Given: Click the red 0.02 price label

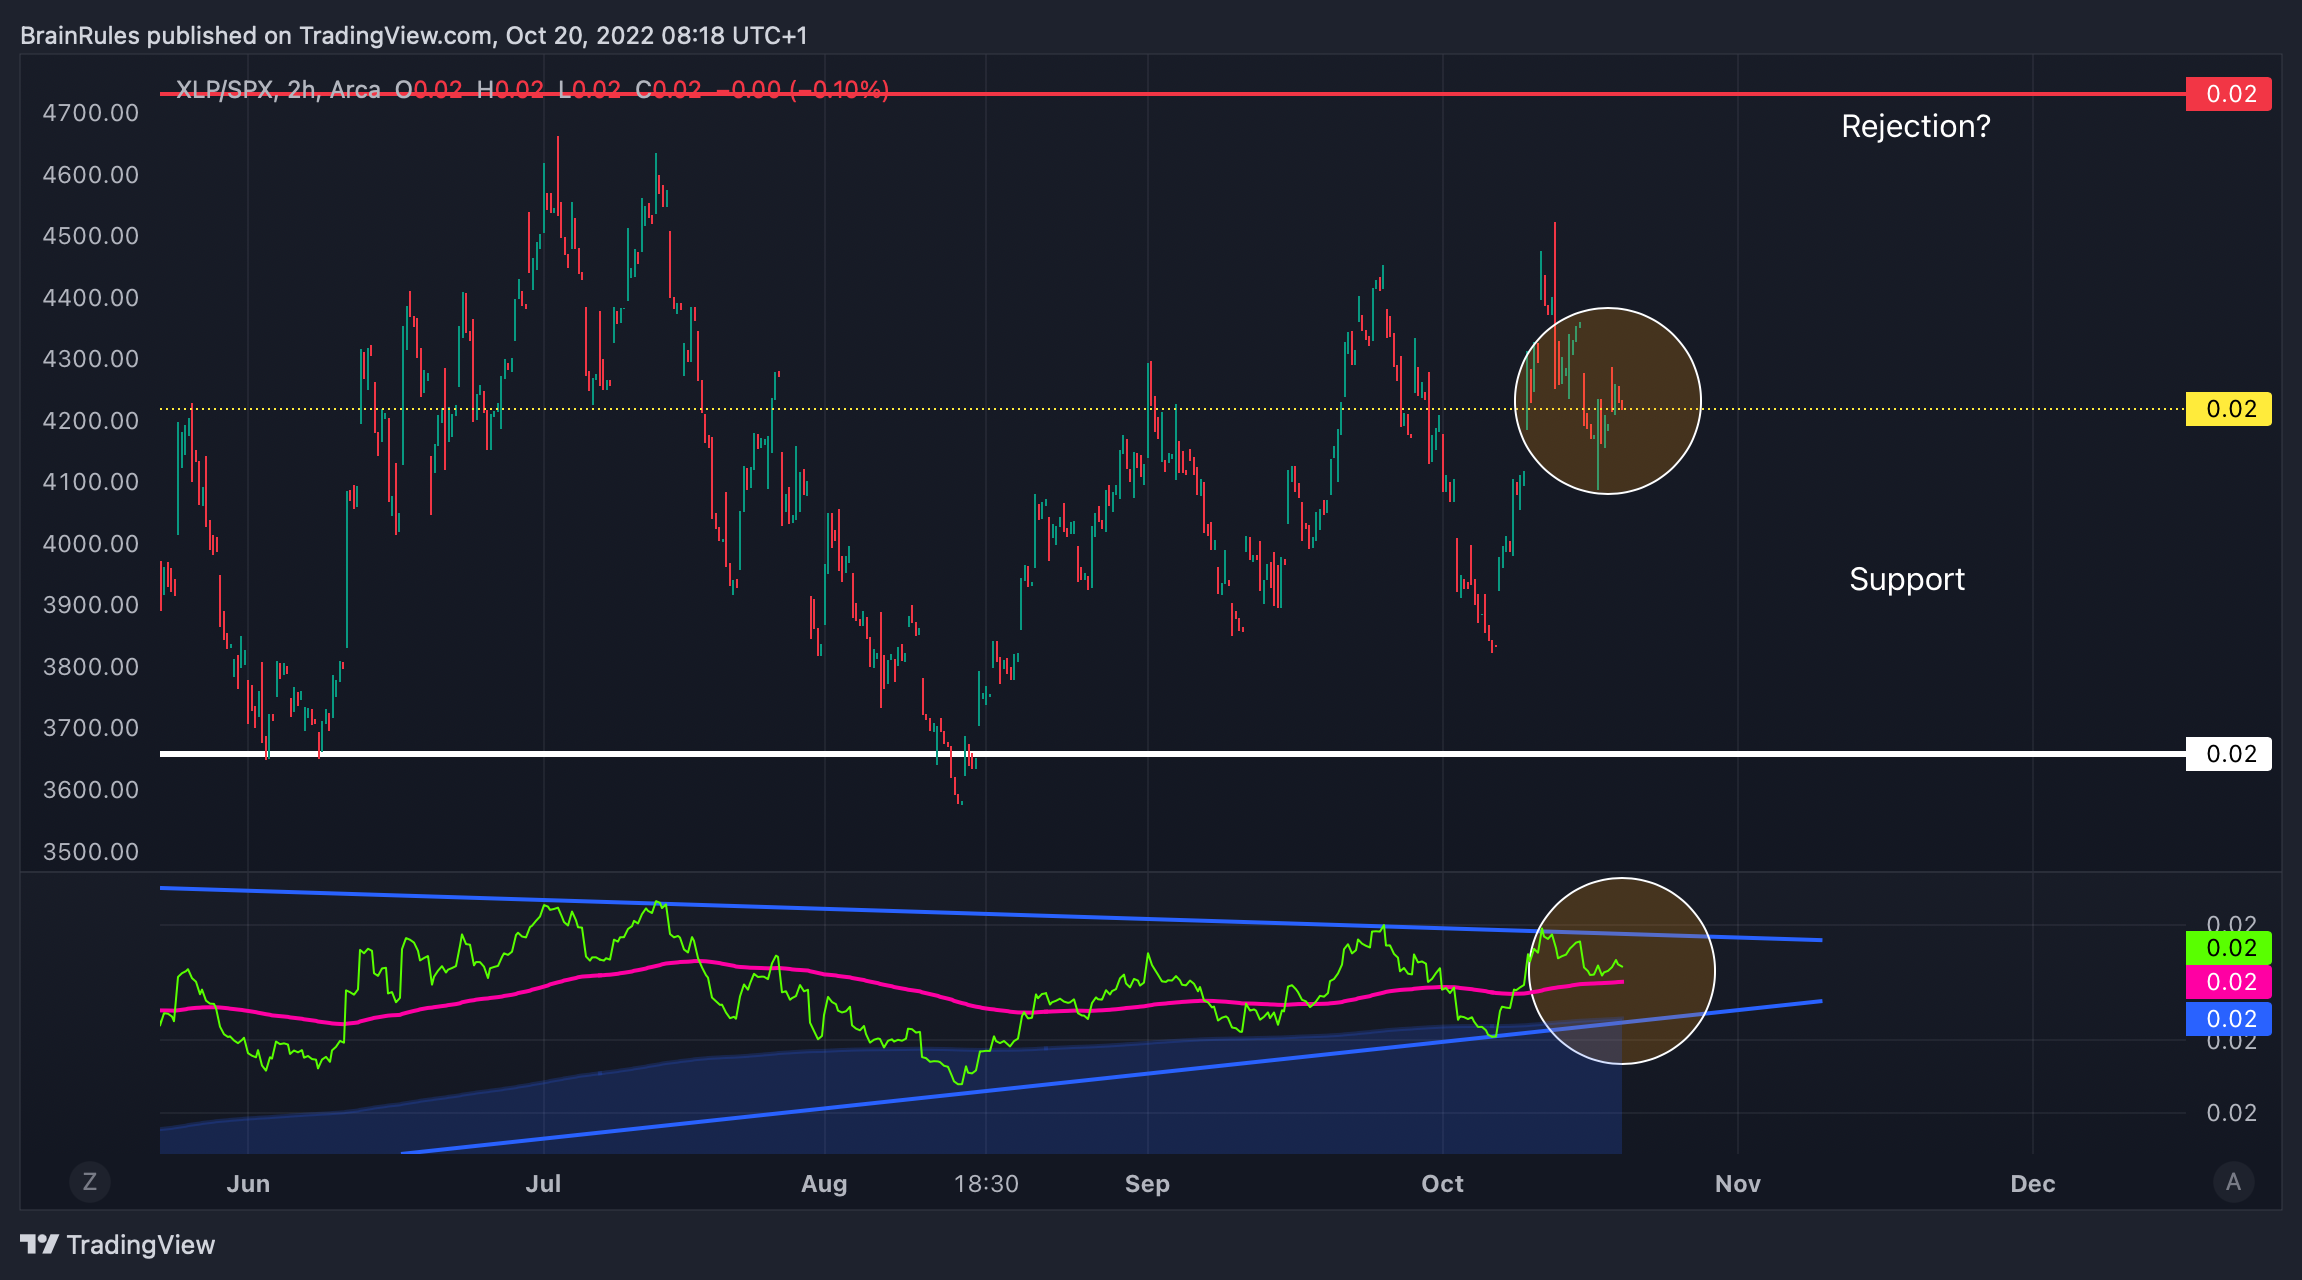Looking at the screenshot, I should coord(2228,94).
